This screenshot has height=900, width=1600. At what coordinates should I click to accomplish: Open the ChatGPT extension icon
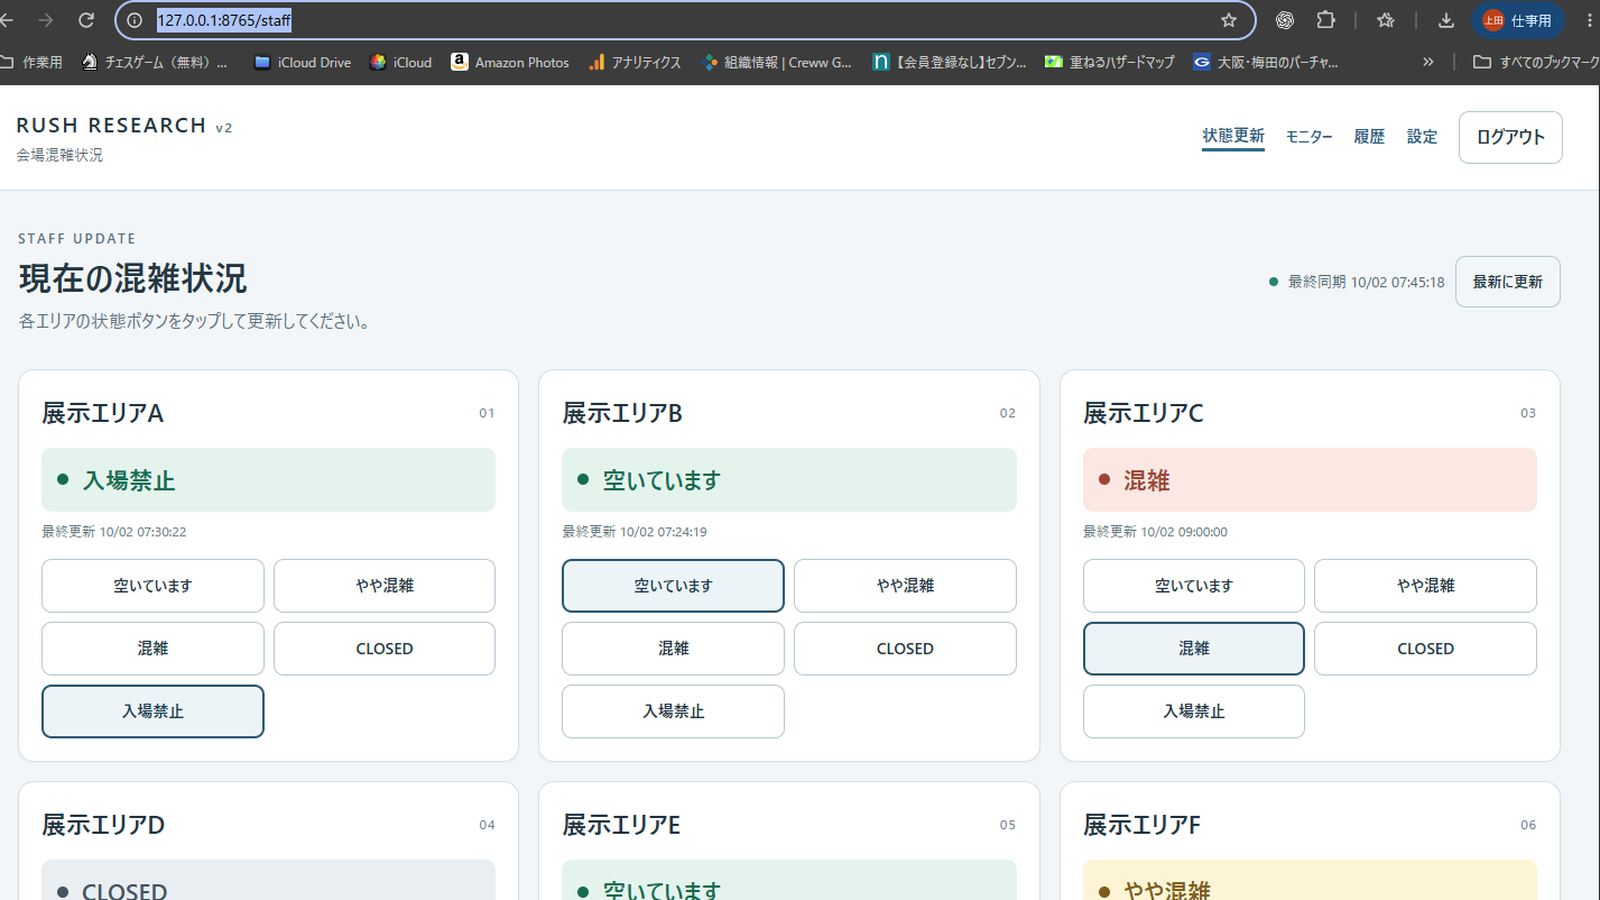(x=1285, y=20)
